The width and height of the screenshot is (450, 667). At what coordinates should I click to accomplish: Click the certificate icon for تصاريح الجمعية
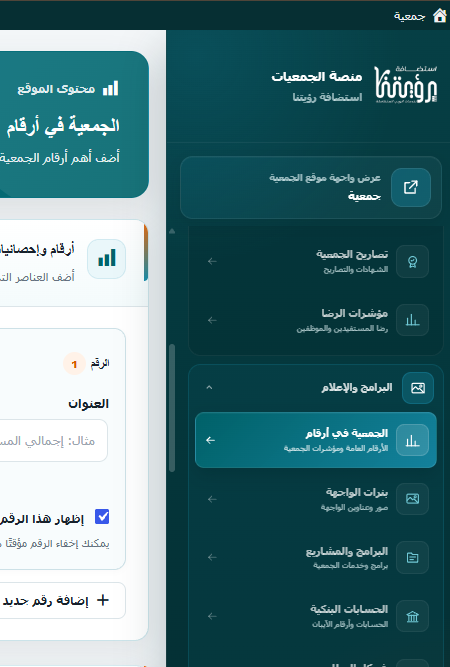click(412, 262)
